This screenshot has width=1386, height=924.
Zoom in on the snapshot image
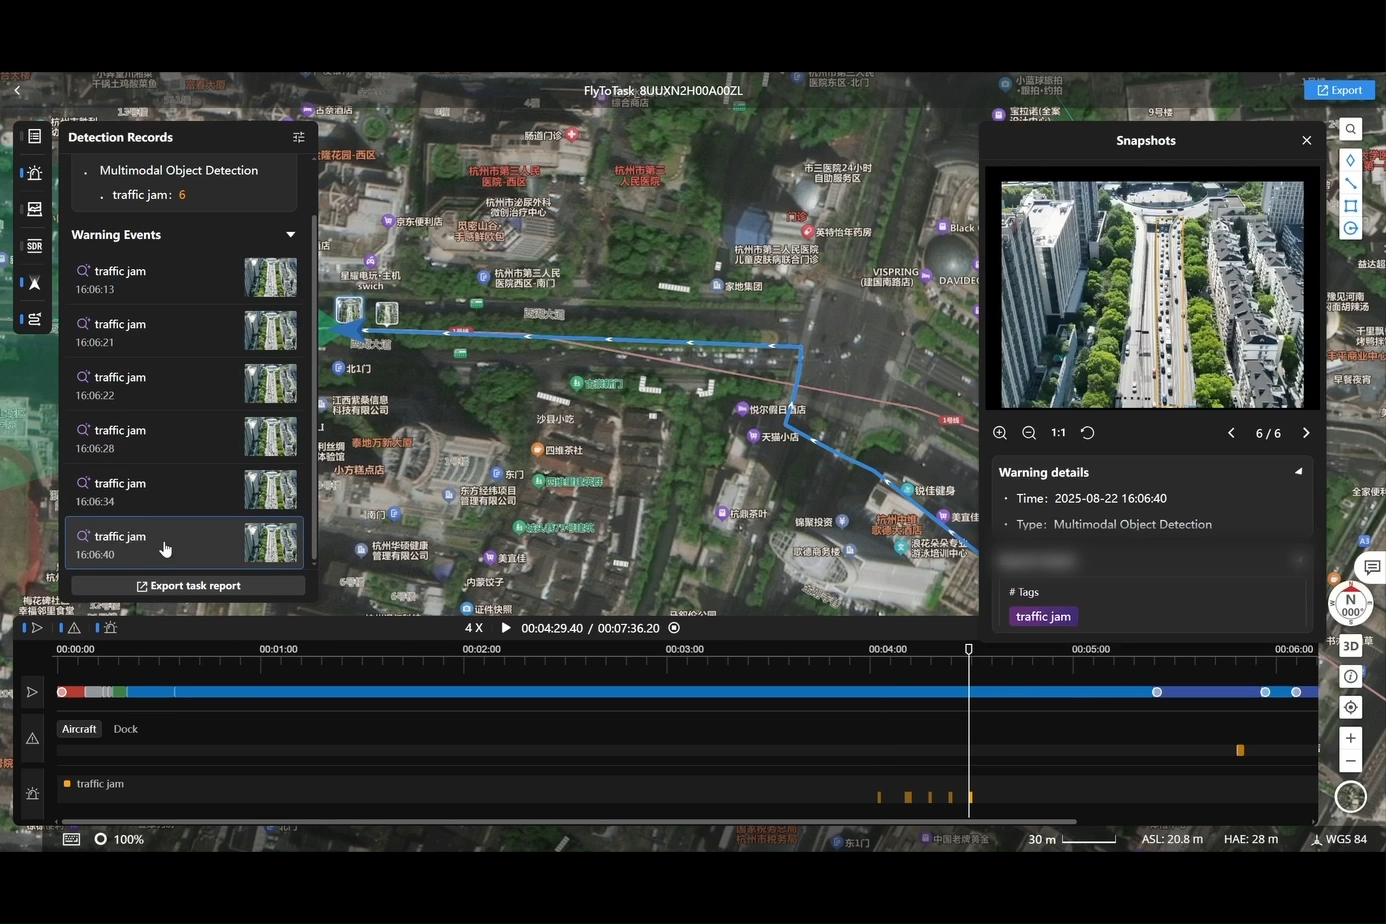coord(999,433)
